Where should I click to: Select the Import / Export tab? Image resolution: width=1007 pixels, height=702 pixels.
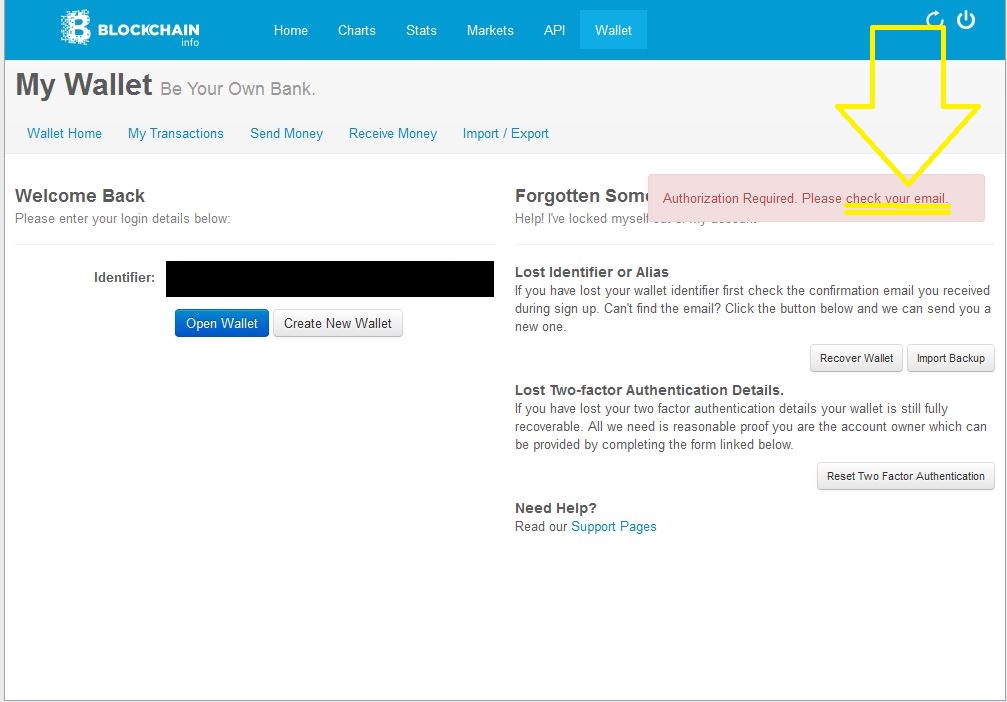[x=506, y=133]
